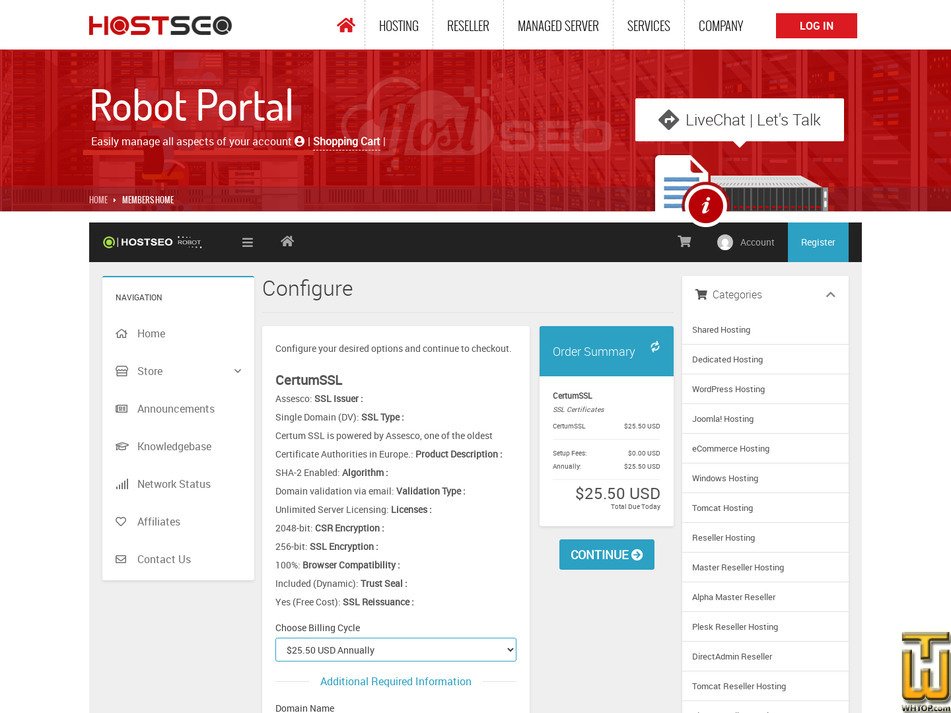Click the red home icon in the main navigation
The height and width of the screenshot is (713, 951).
pos(345,25)
